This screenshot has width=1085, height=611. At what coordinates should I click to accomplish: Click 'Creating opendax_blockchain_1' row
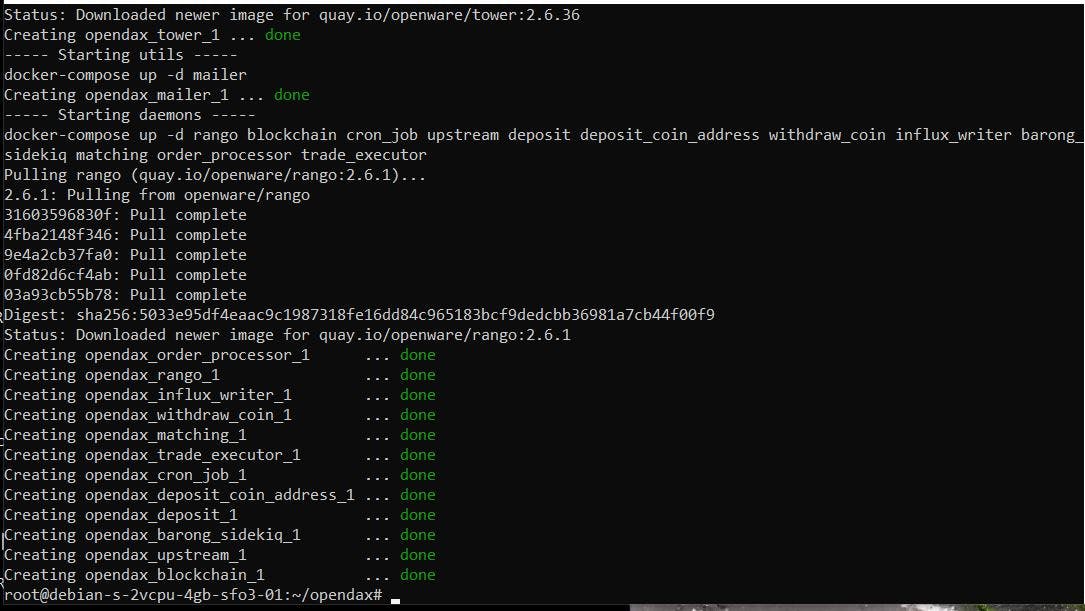(219, 576)
